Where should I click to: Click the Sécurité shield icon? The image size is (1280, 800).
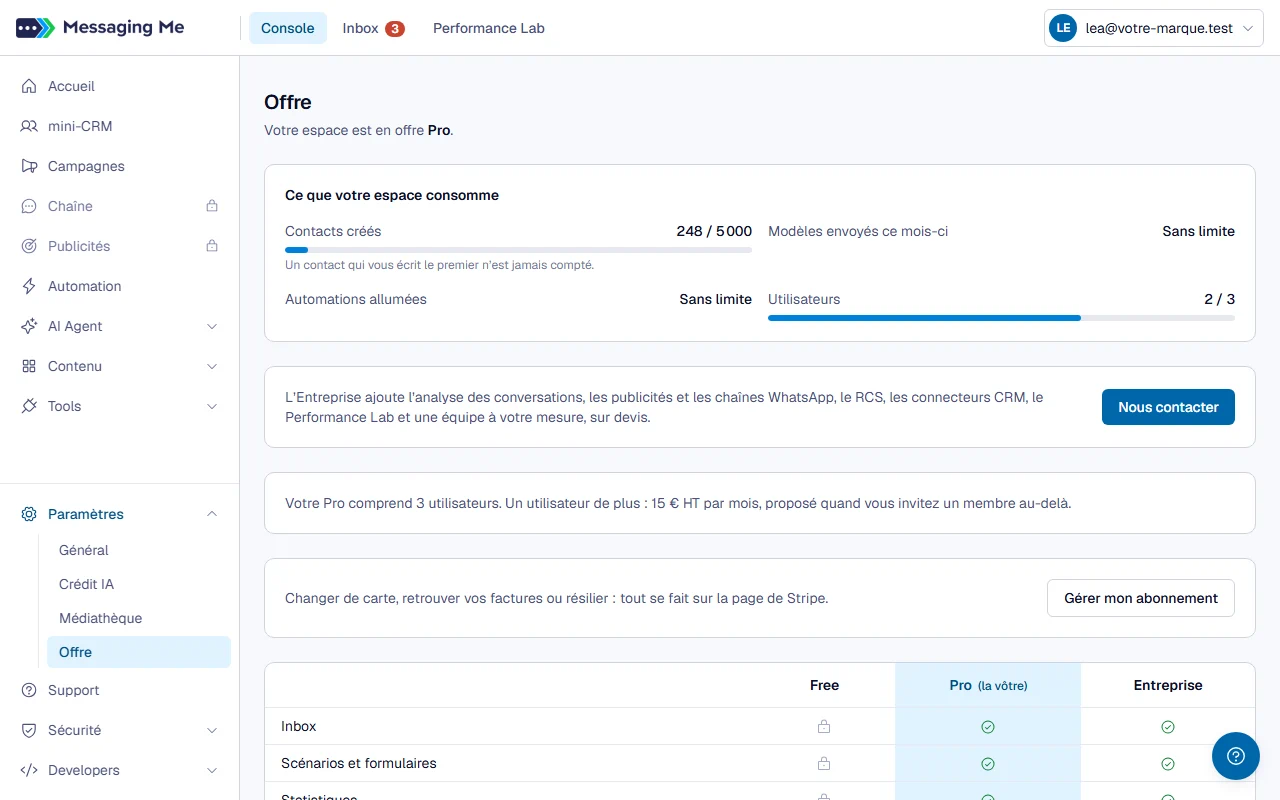pos(29,730)
